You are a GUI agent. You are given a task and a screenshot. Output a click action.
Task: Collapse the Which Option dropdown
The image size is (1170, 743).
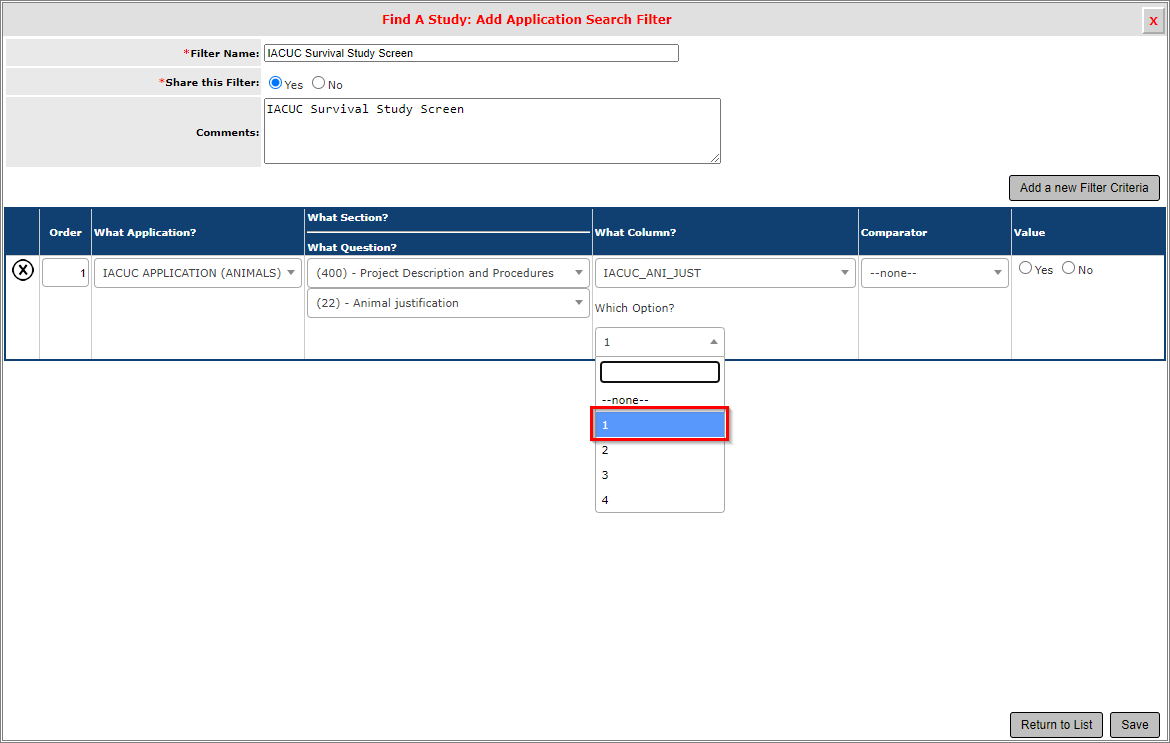(660, 342)
